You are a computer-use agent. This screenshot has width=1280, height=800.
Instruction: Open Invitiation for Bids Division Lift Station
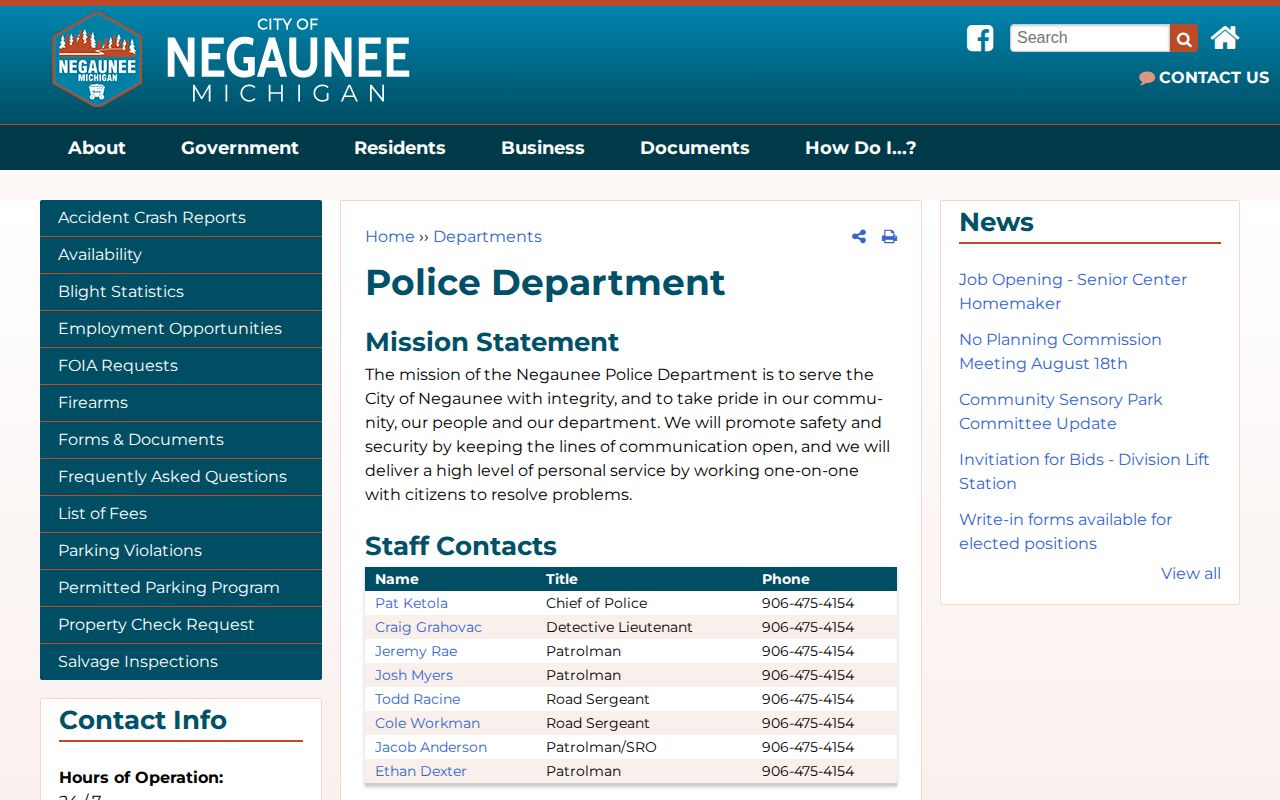click(1084, 472)
